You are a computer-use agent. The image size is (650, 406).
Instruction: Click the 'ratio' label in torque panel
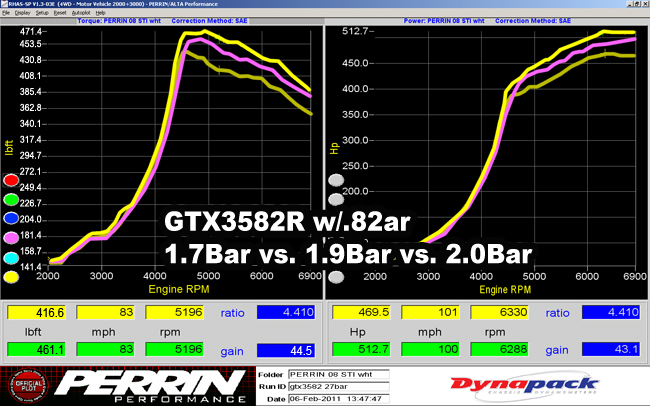tap(232, 313)
